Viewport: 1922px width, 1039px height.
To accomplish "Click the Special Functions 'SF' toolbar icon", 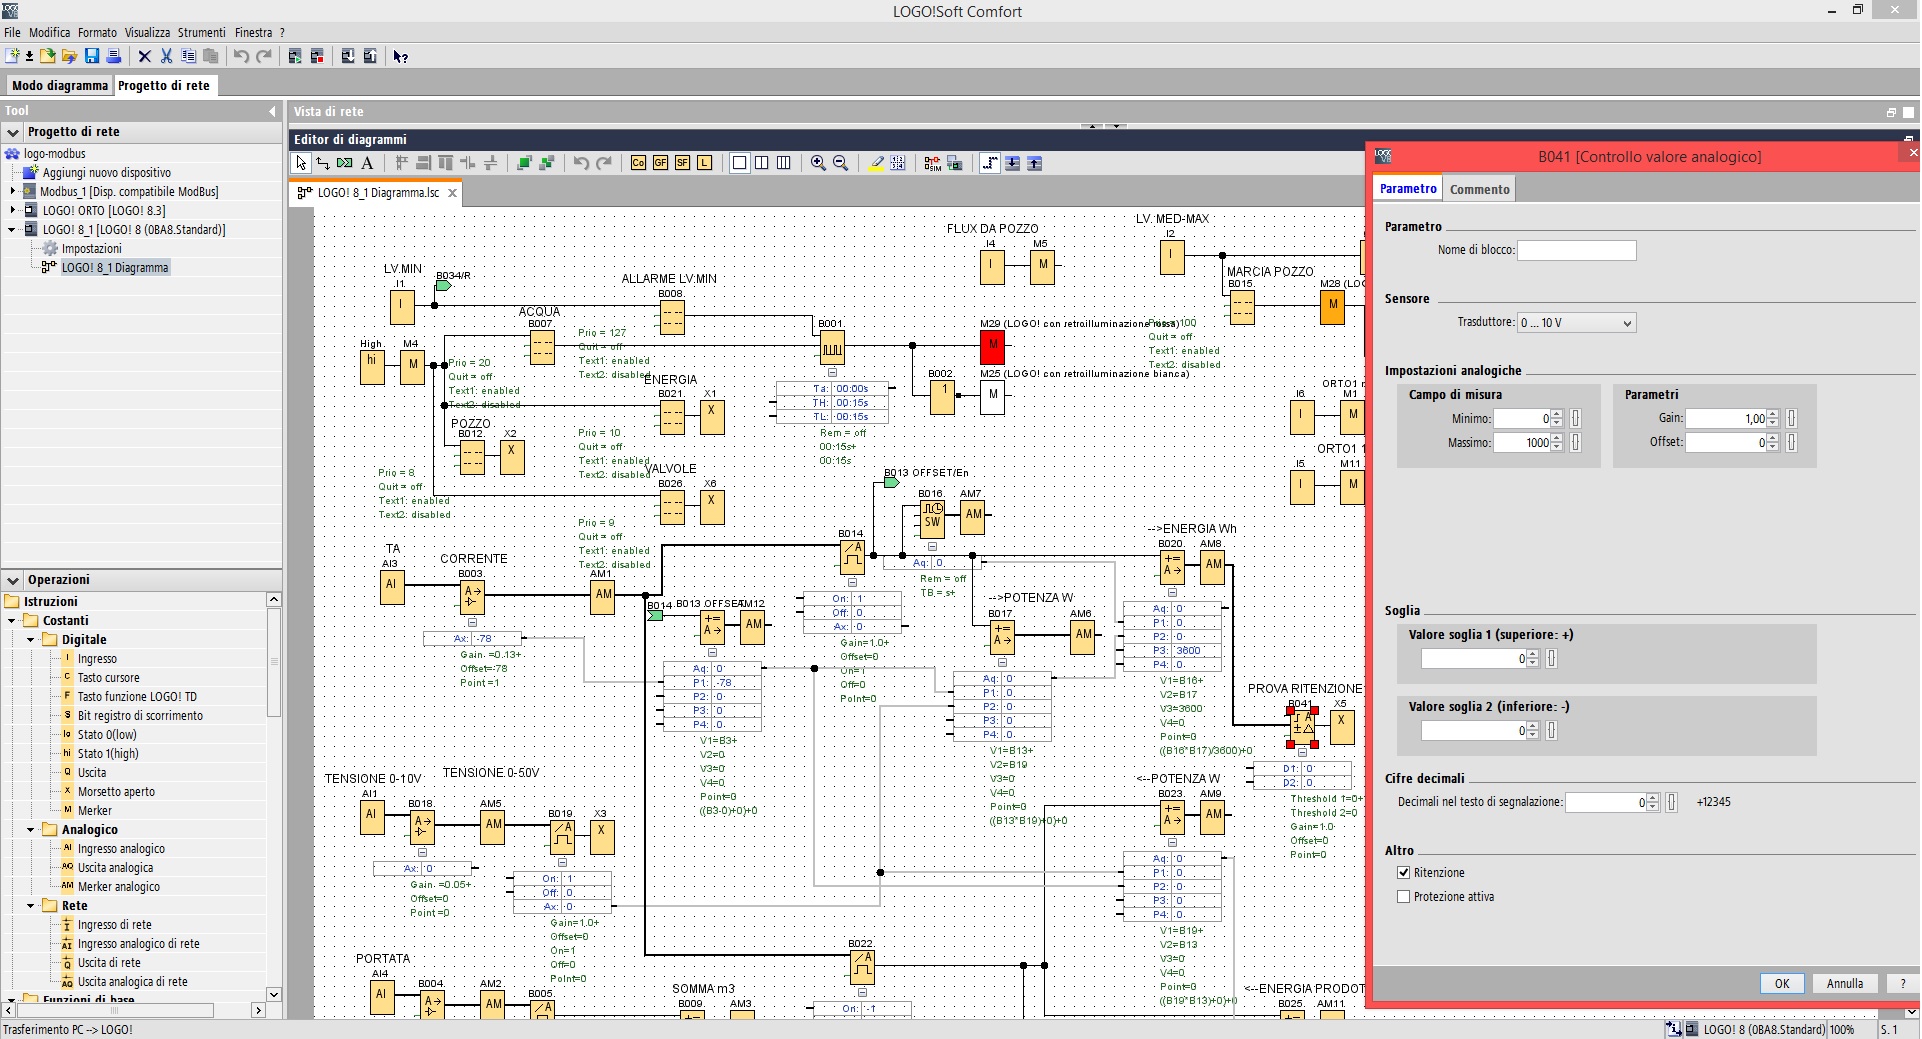I will (682, 163).
